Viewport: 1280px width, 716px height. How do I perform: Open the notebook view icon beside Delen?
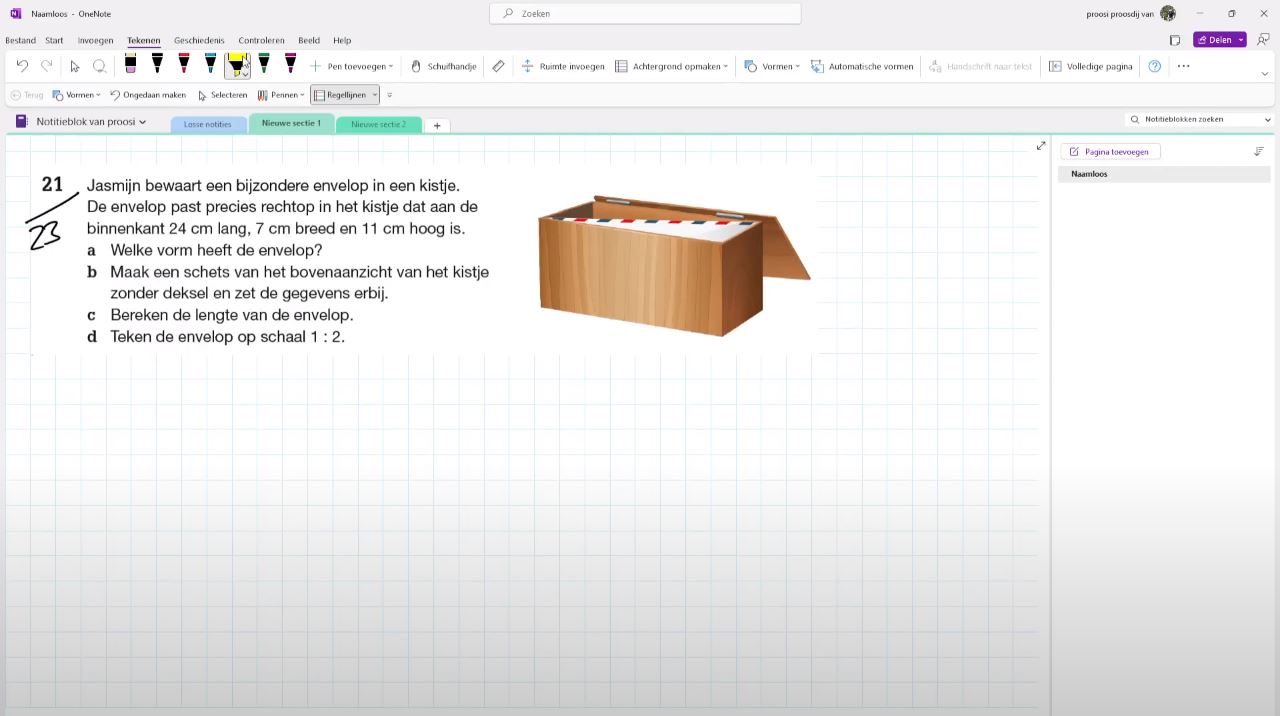click(1175, 40)
